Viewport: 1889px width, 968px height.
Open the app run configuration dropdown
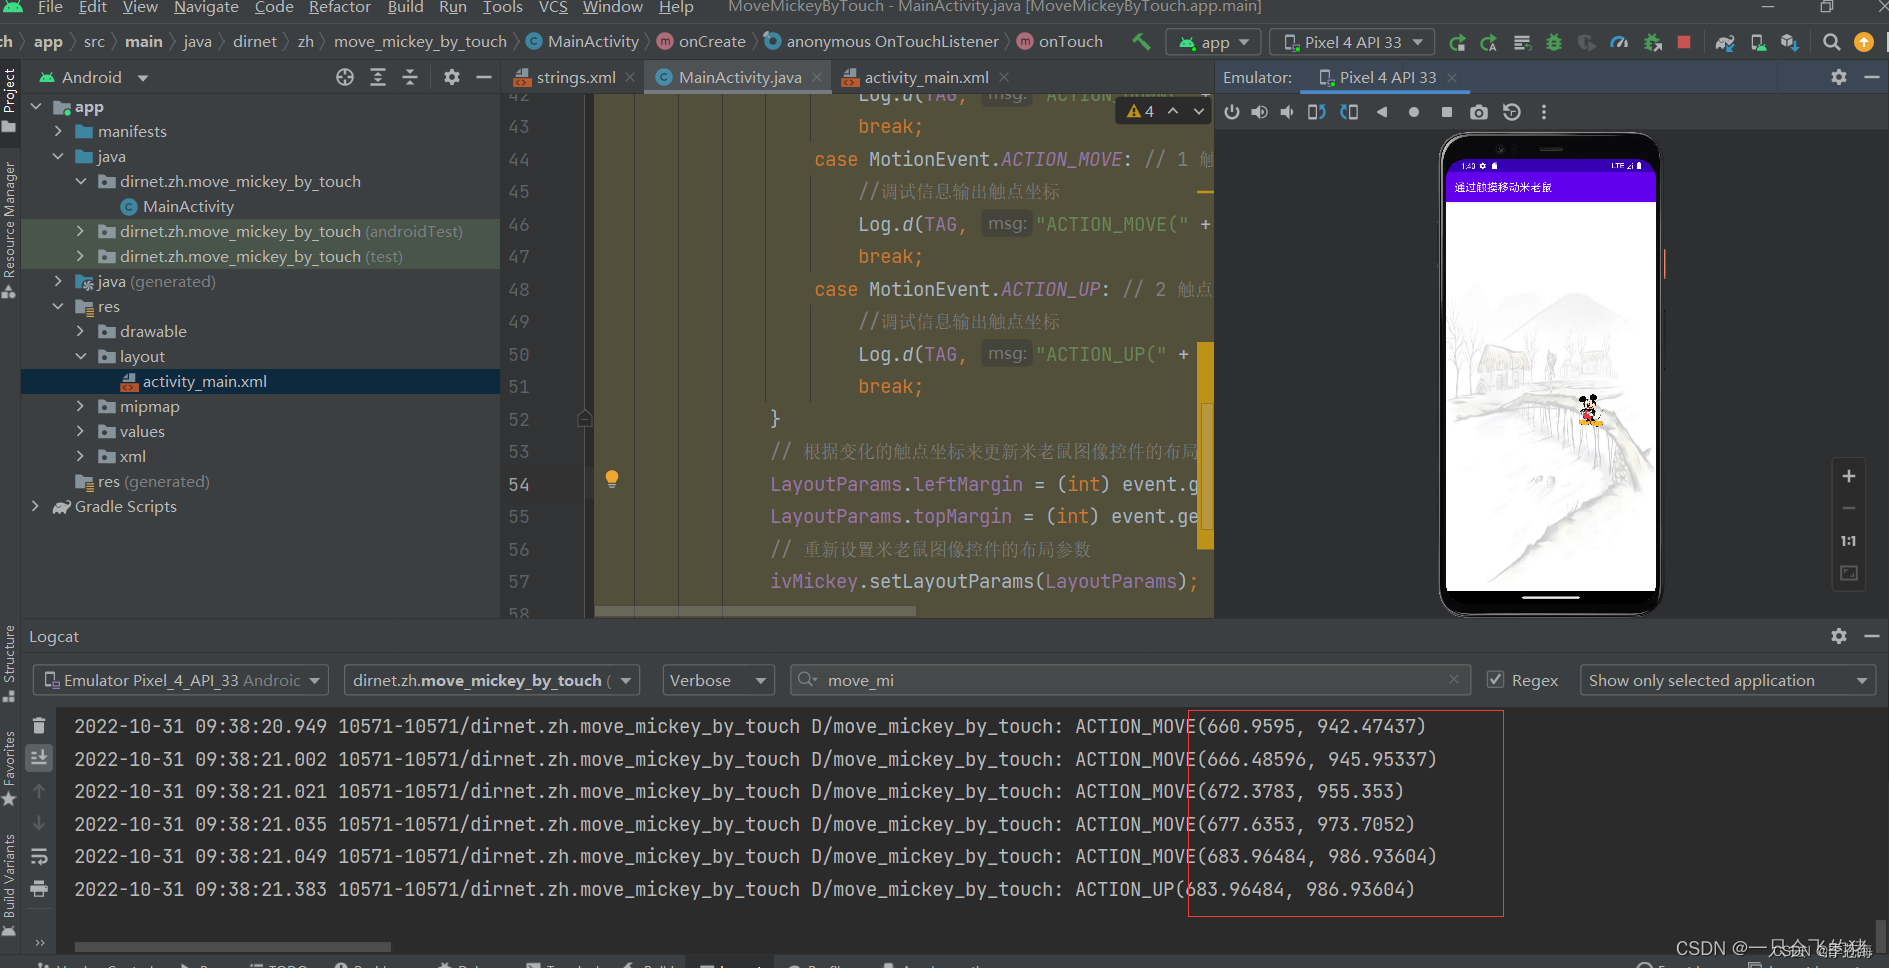click(x=1215, y=42)
